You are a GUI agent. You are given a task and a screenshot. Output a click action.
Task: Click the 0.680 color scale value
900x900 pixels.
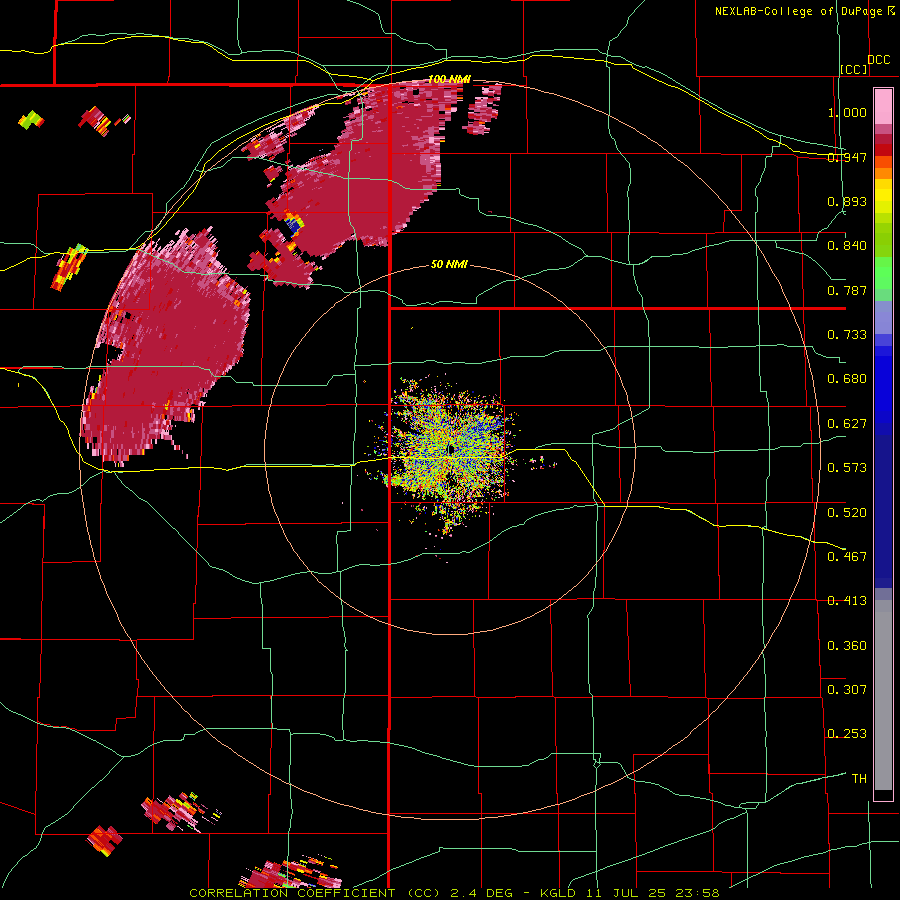[x=847, y=379]
